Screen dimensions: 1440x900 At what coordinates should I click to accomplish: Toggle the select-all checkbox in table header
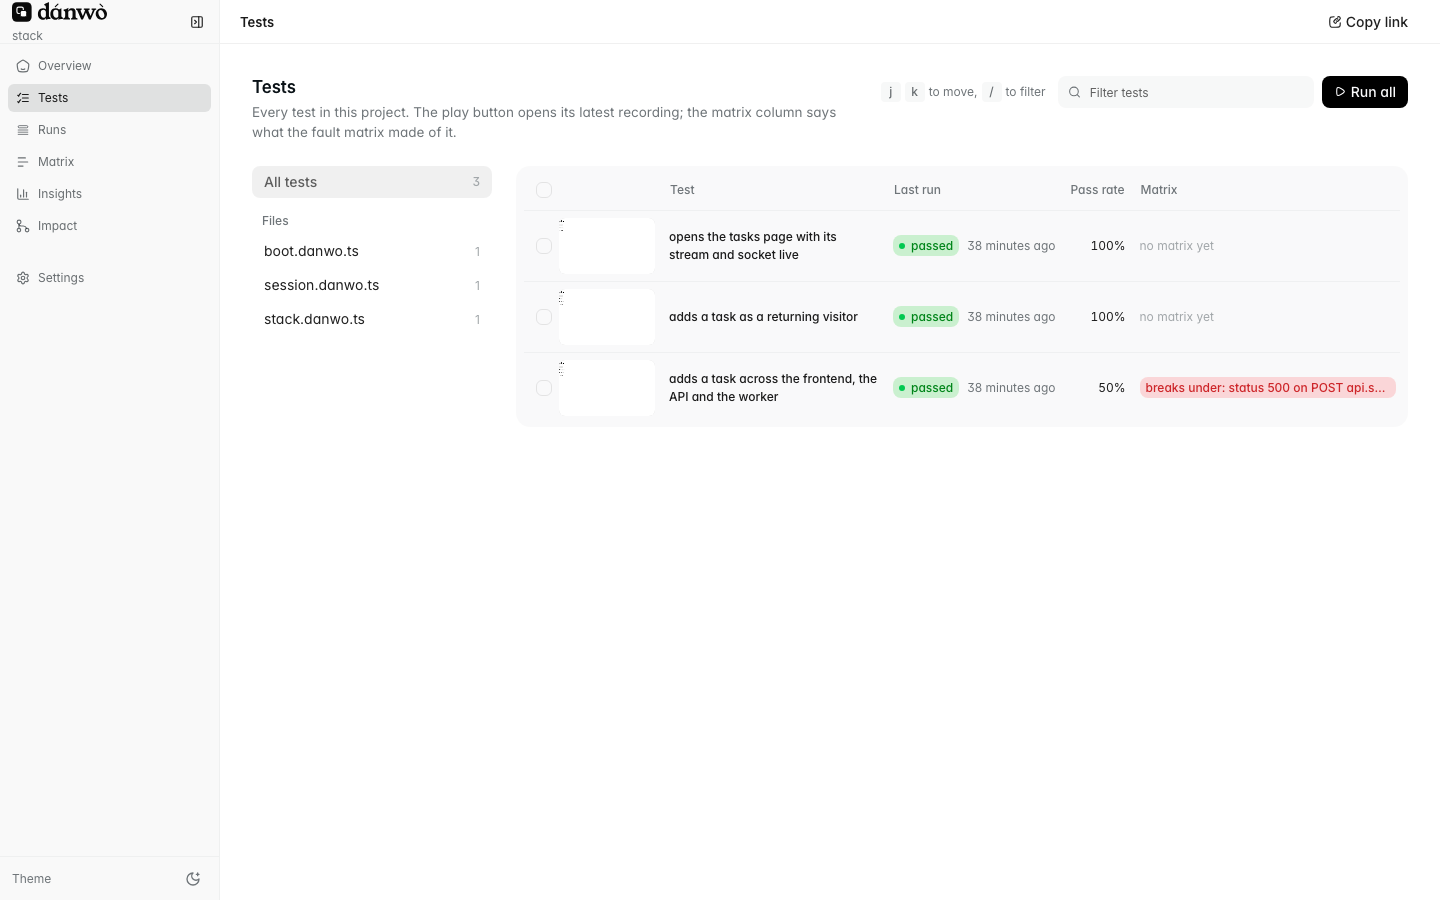(x=544, y=190)
